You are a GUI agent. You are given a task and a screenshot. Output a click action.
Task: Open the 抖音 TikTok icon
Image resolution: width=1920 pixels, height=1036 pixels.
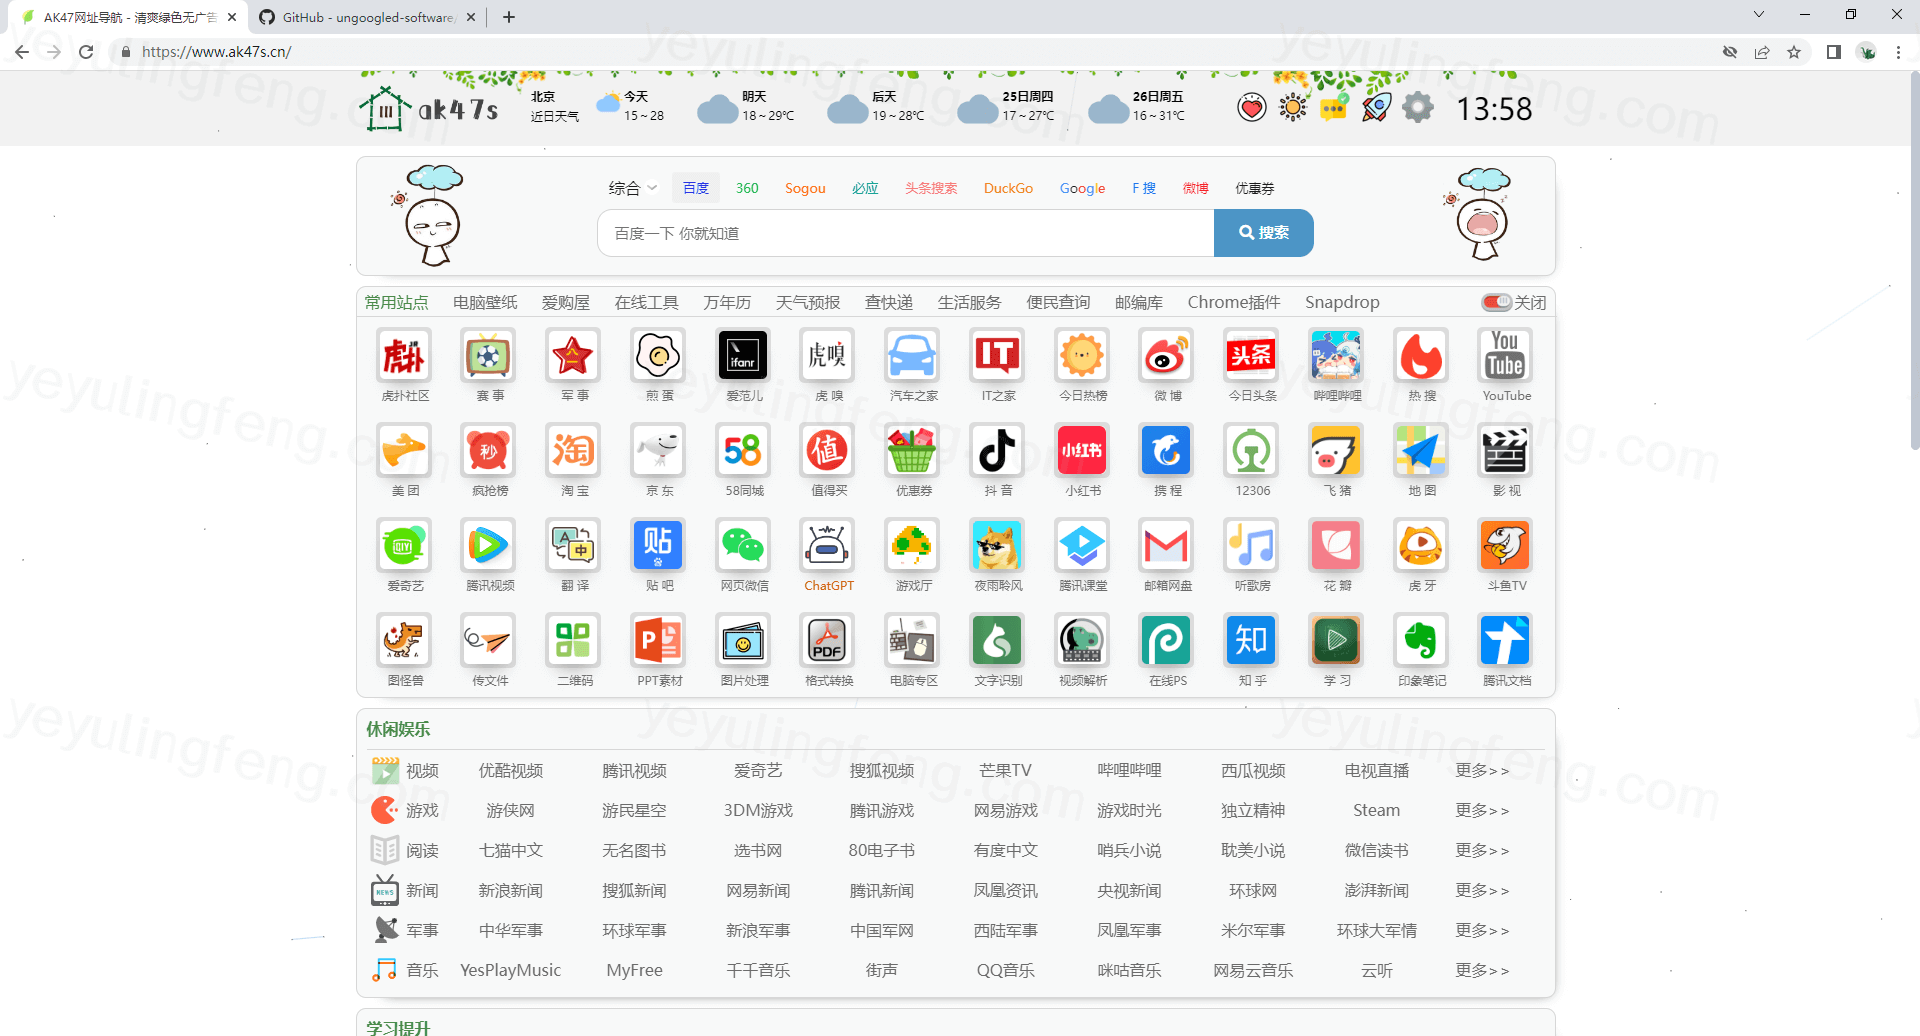click(x=997, y=450)
